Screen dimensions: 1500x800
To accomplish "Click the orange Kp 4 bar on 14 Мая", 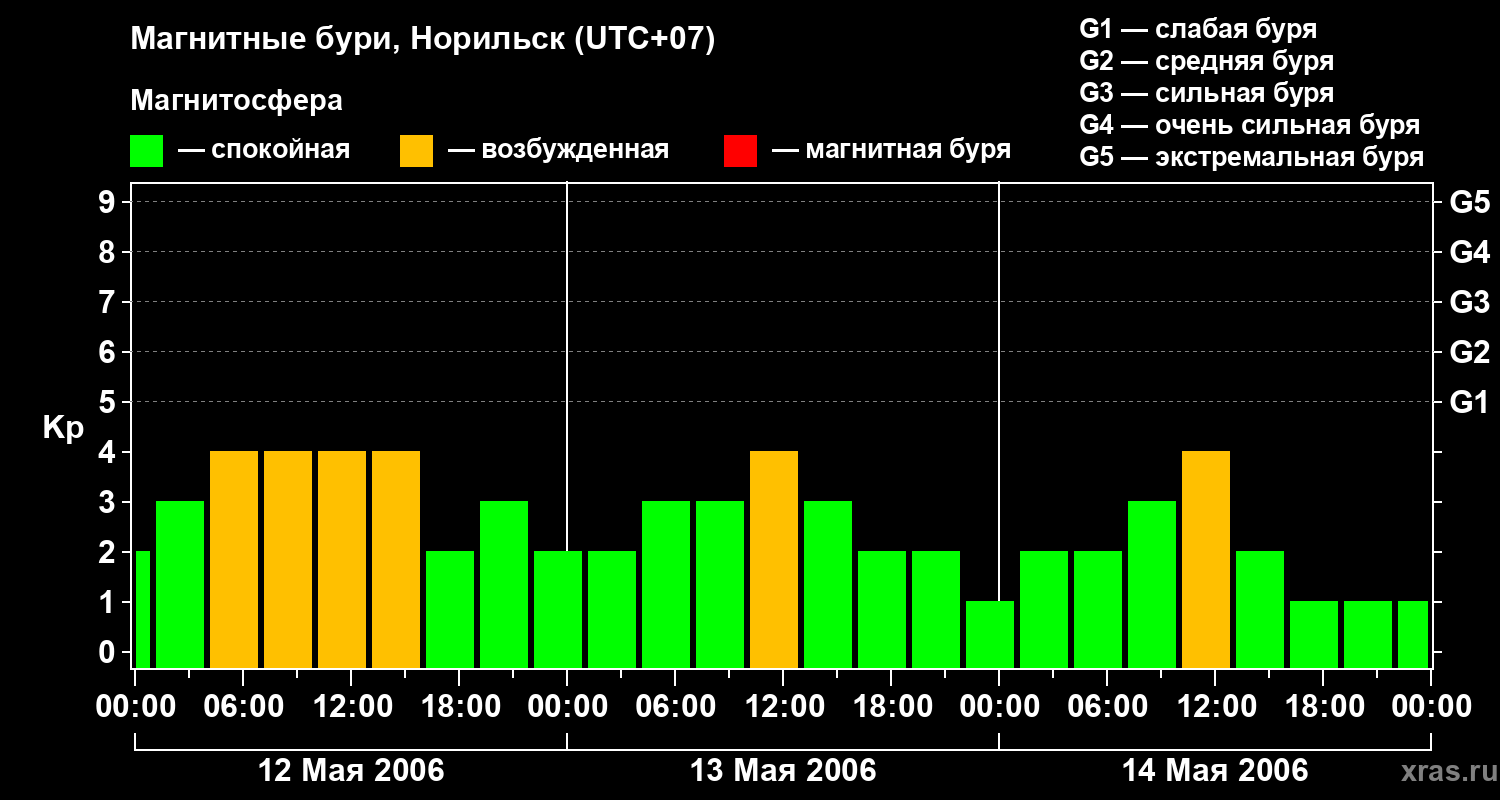I will click(1206, 559).
